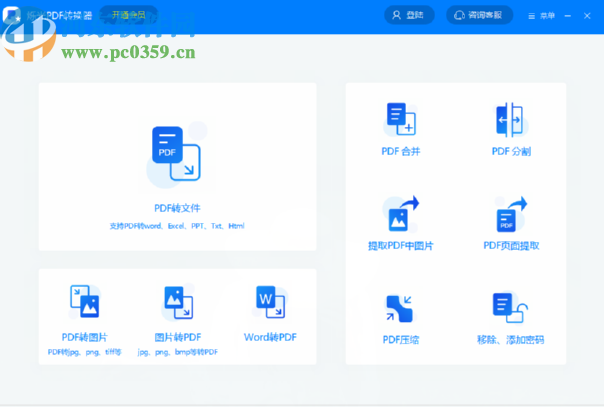Screen dimensions: 604x407
Task: Open the PDF转文件 conversion icon
Action: 176,154
